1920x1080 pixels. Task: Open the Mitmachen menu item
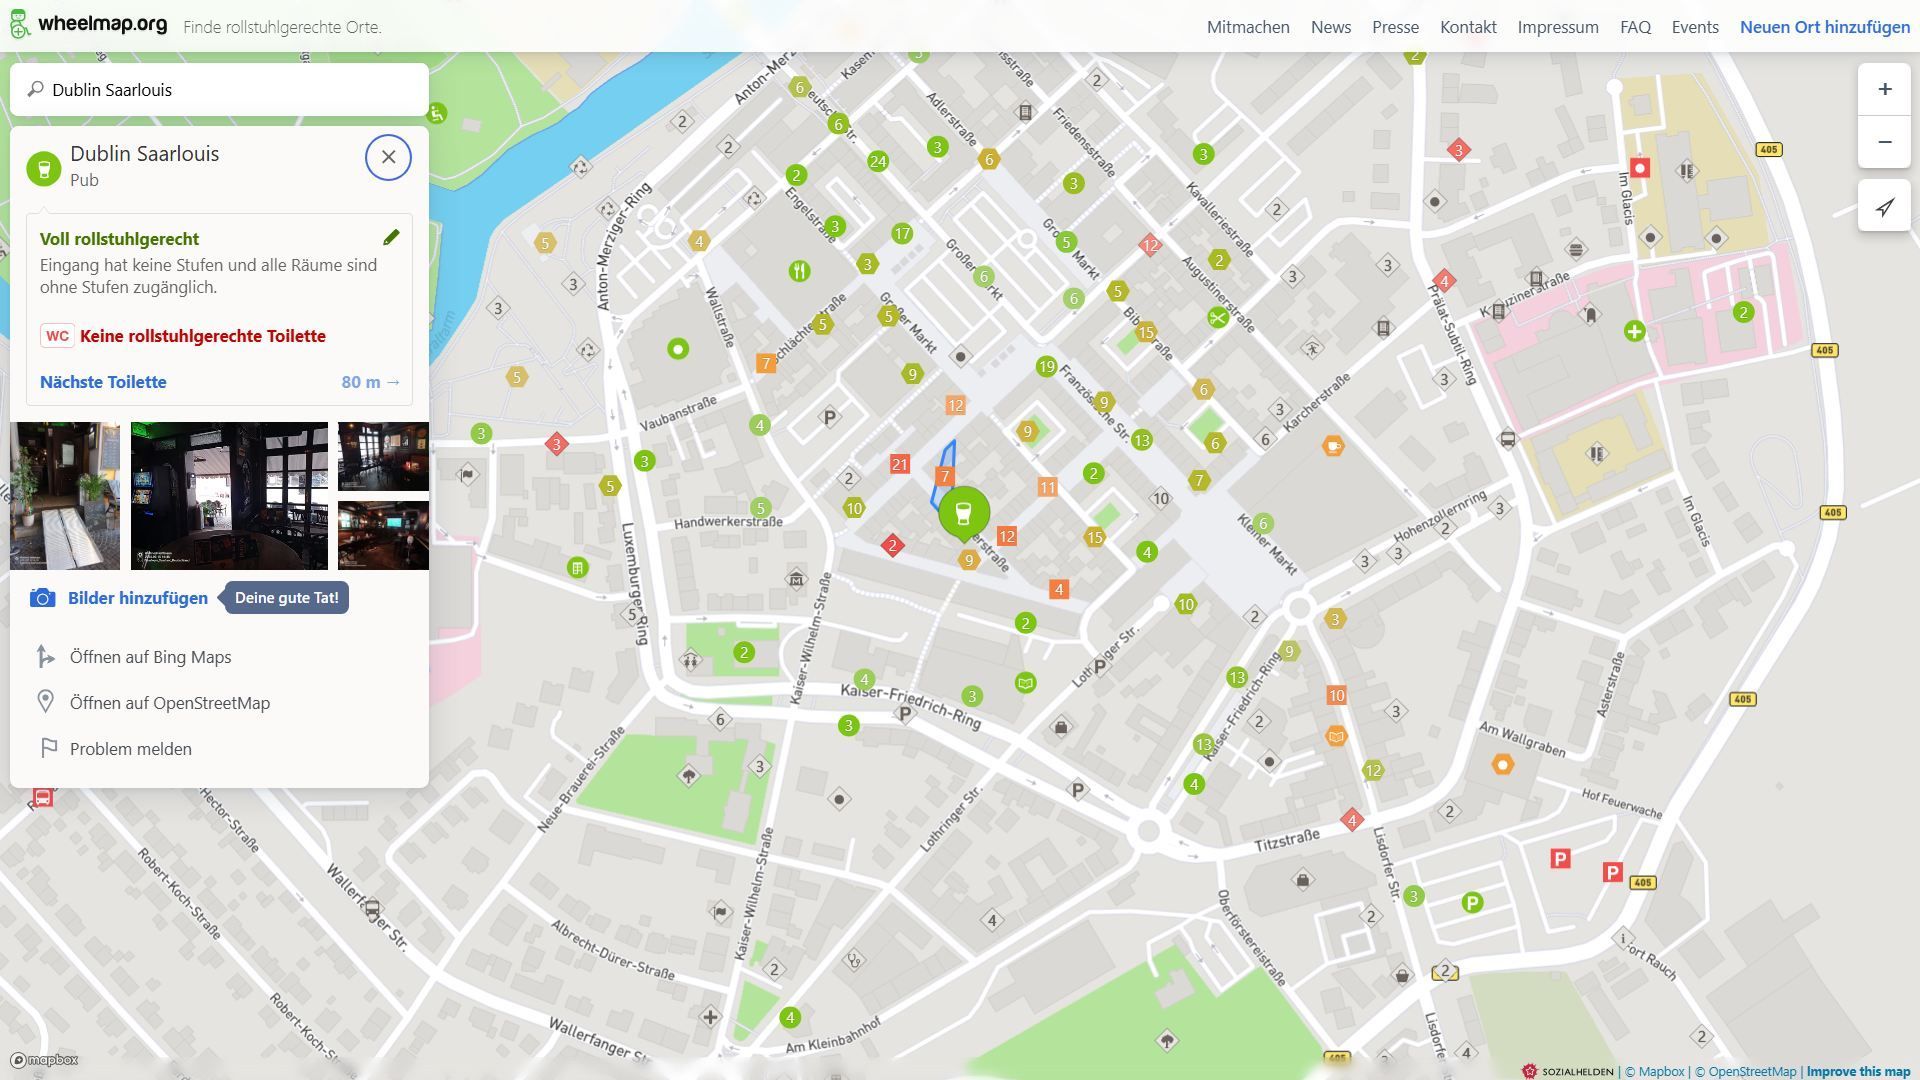coord(1247,27)
